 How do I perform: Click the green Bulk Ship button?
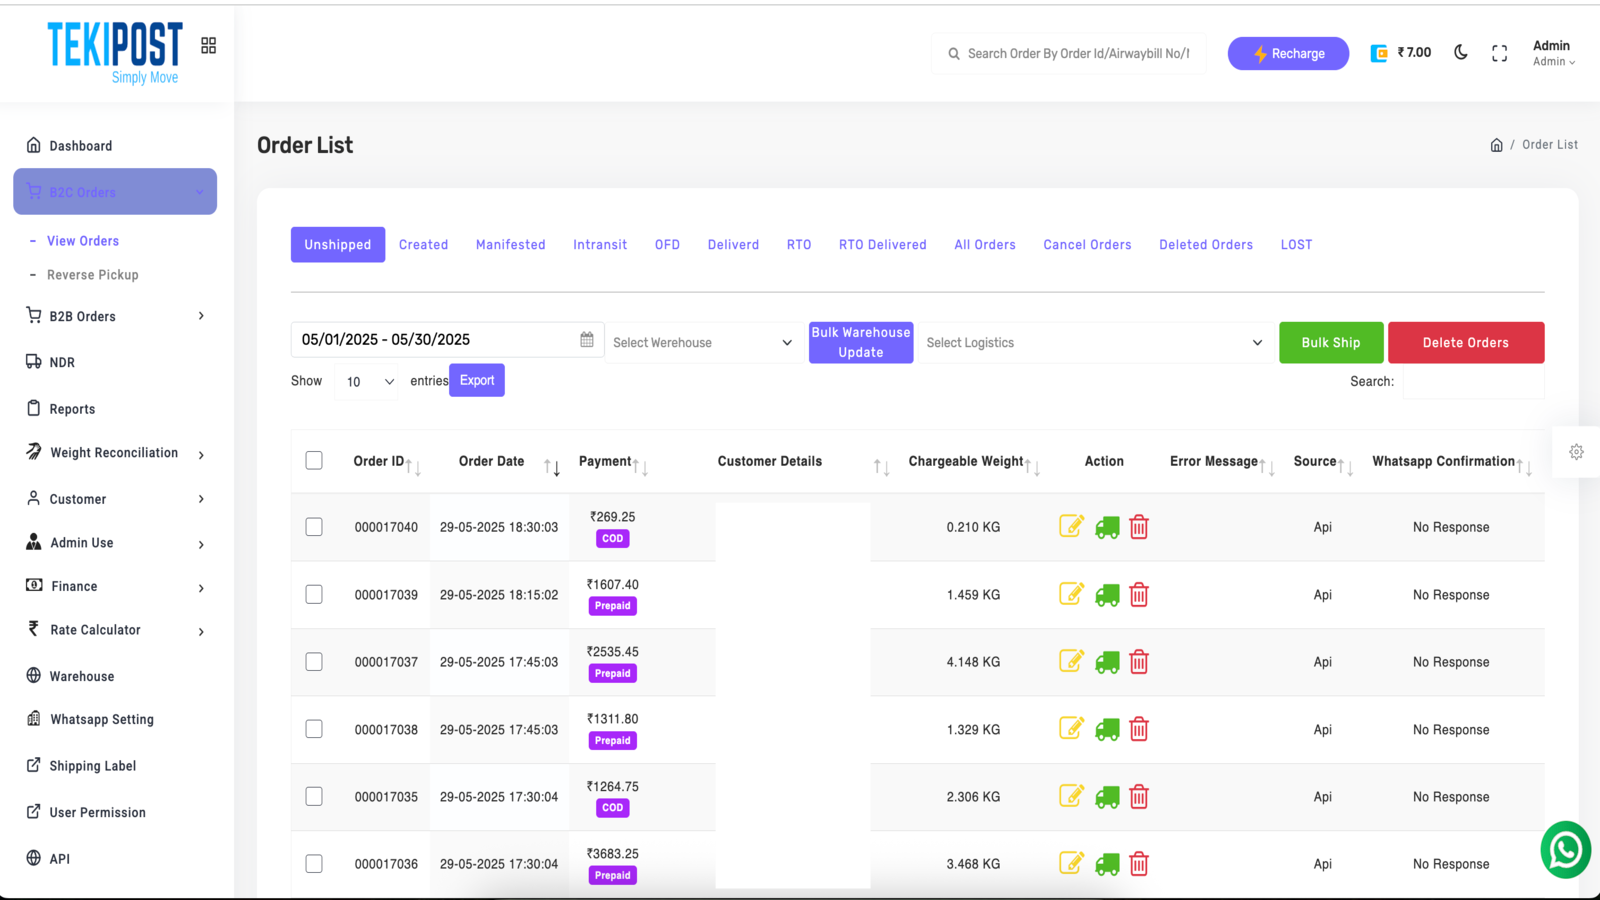(x=1330, y=342)
